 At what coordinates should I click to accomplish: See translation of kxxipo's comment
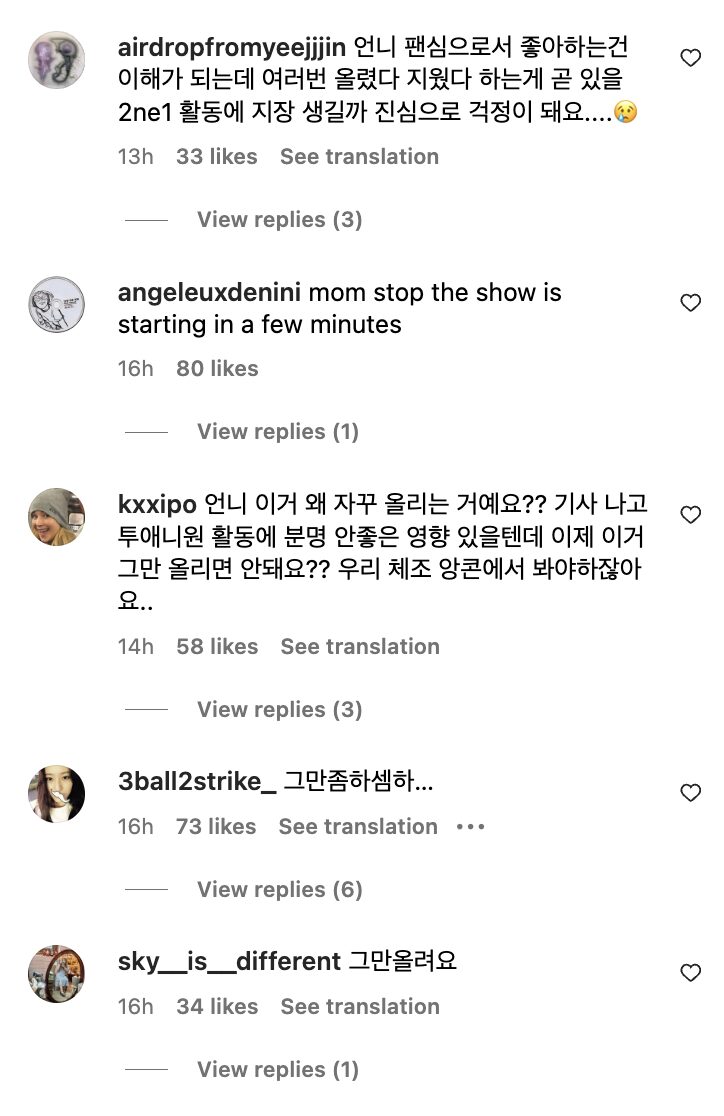tap(359, 647)
